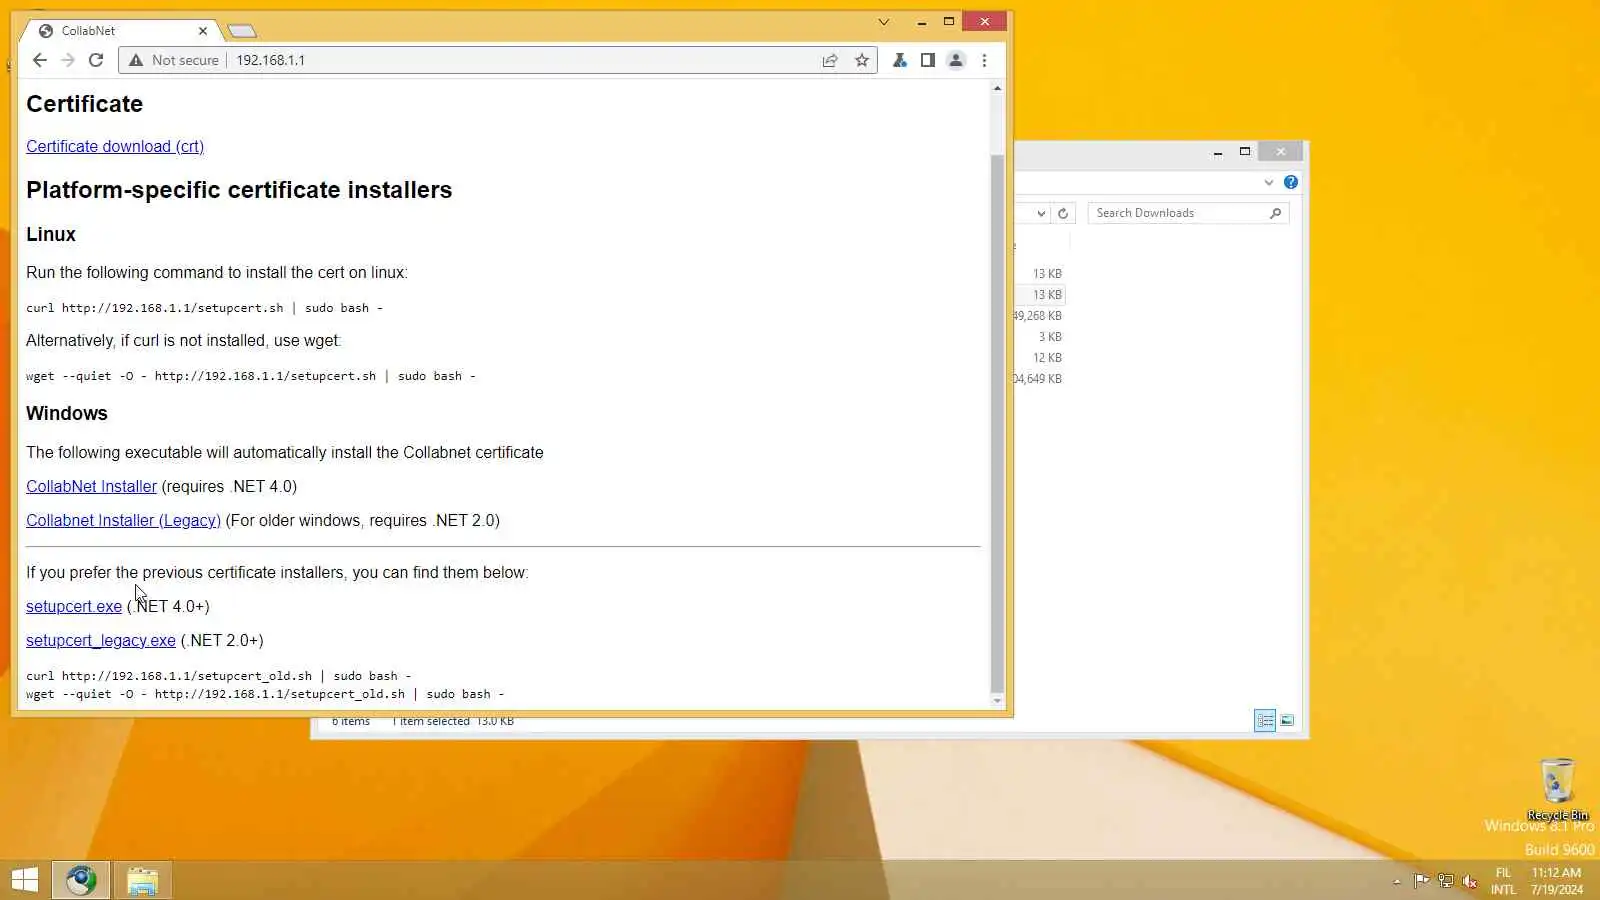1600x900 pixels.
Task: Download the certificate (crt) link
Action: point(115,146)
